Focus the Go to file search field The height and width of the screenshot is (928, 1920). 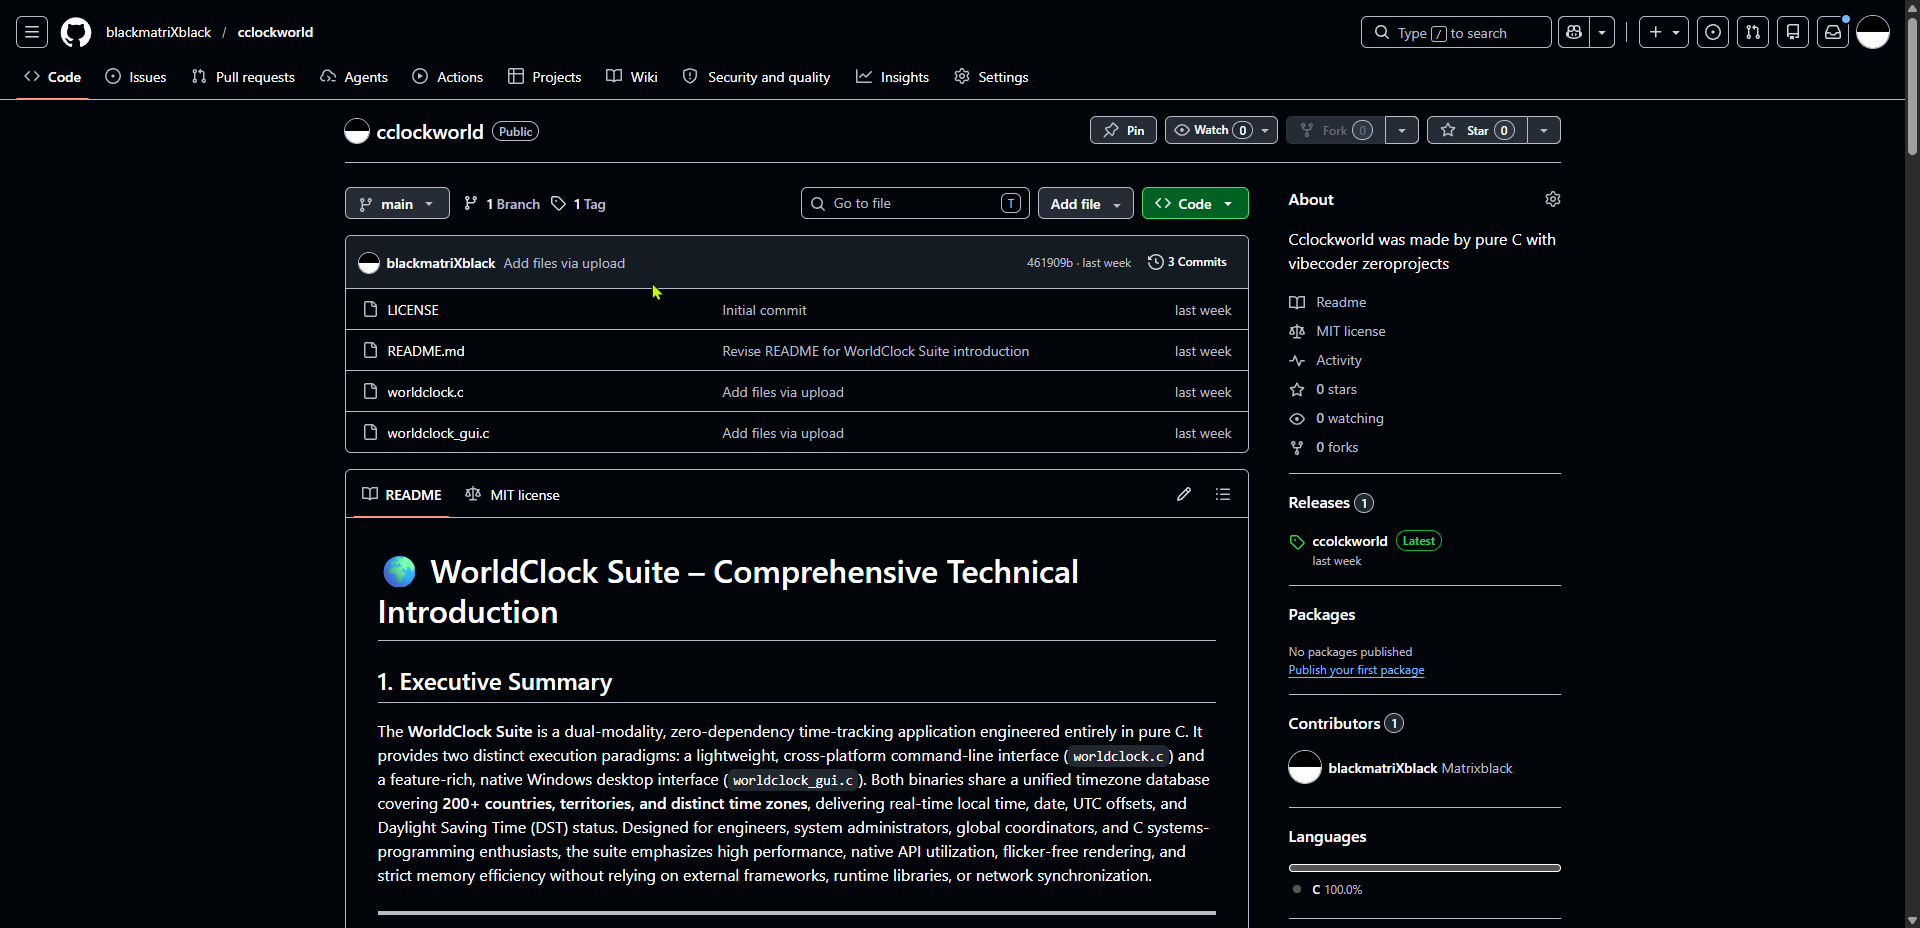coord(915,203)
